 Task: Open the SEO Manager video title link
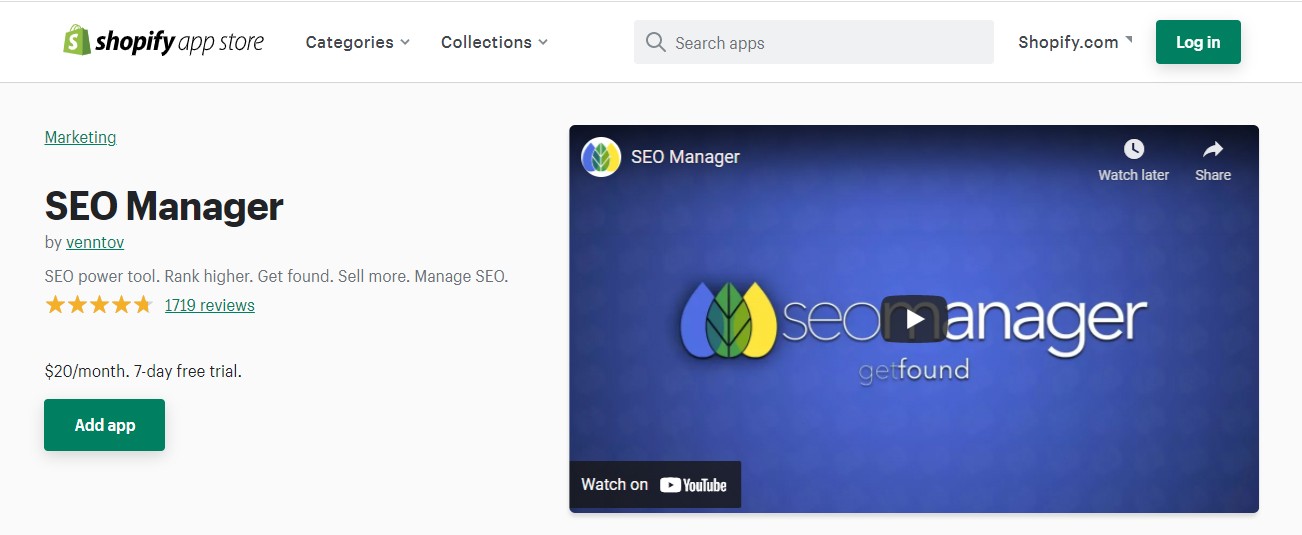pos(685,157)
